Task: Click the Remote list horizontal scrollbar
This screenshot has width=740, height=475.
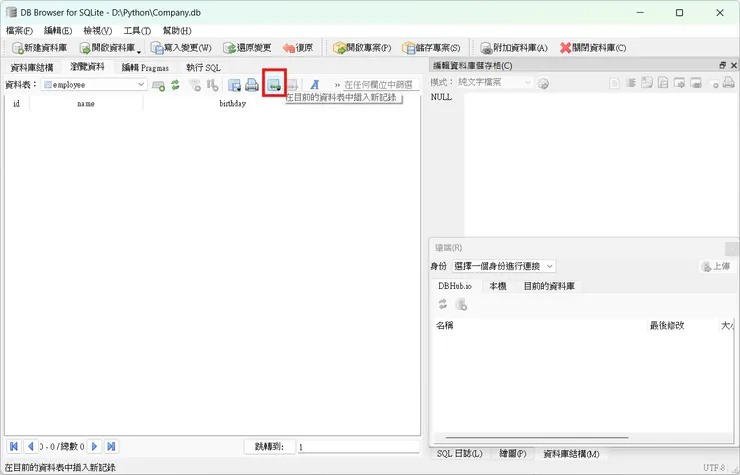Action: coord(537,438)
